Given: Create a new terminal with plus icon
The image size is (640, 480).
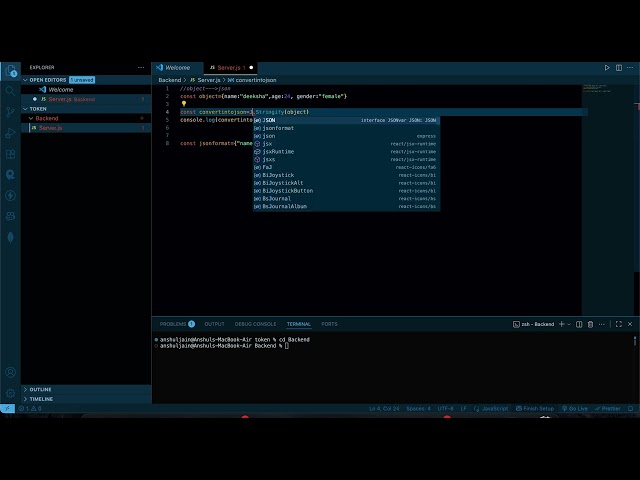Looking at the screenshot, I should pos(562,324).
